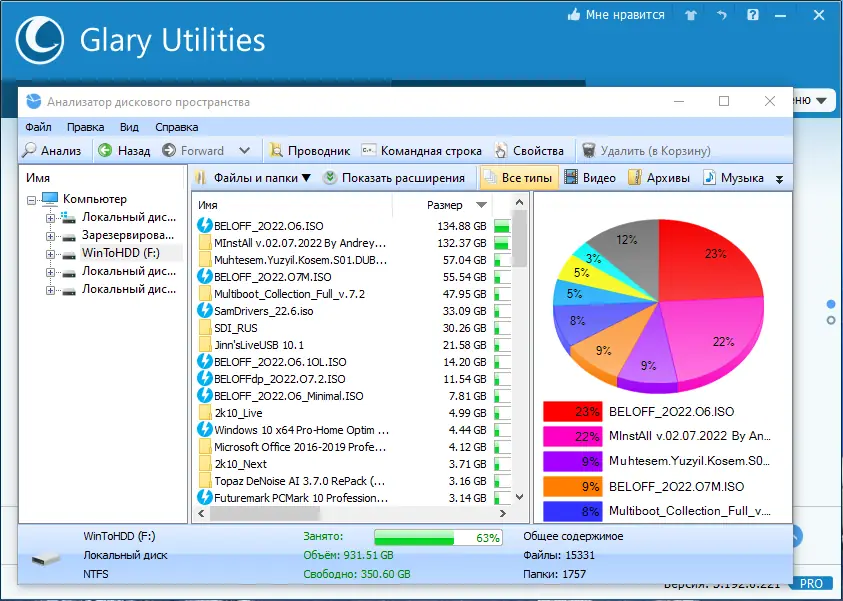Click the BELOFF_2O22.O6_Minimal.ISO file icon
The image size is (843, 601).
pyautogui.click(x=204, y=395)
